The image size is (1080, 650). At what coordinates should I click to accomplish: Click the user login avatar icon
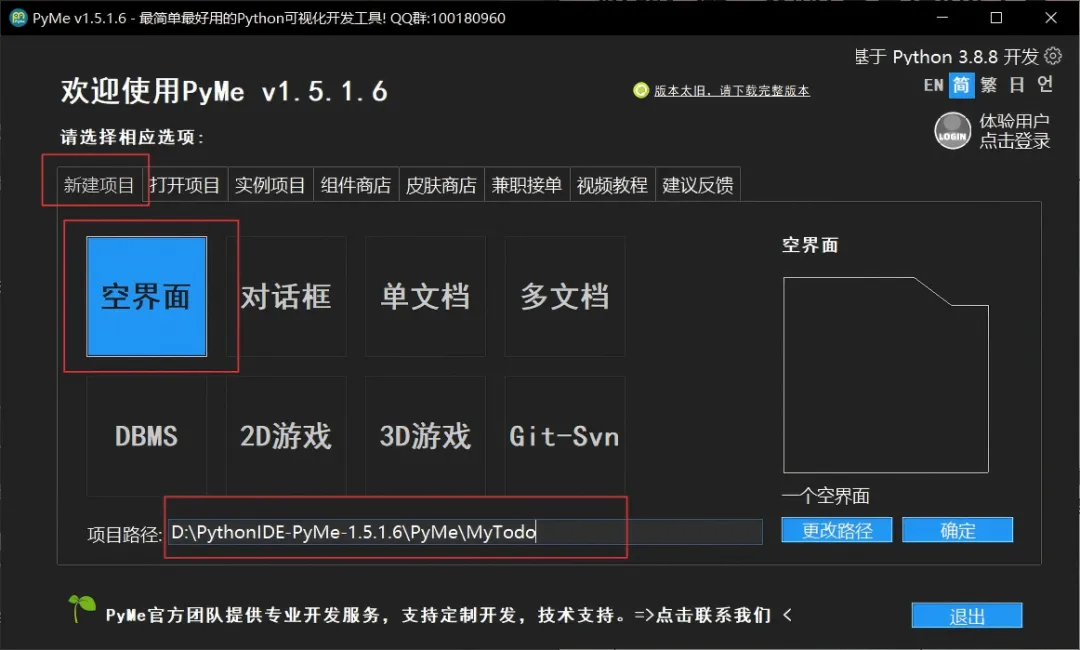click(953, 130)
